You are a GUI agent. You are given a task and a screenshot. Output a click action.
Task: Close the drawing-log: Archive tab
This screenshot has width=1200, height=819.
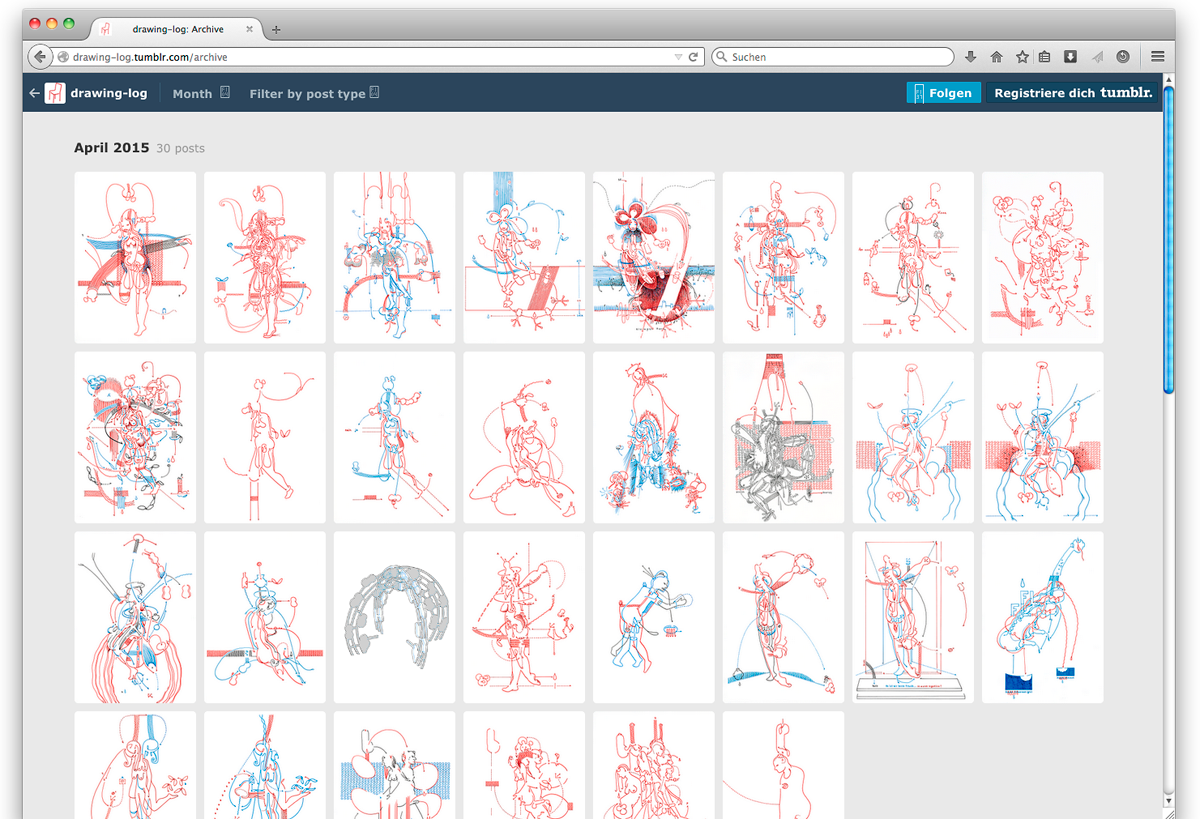coord(252,30)
